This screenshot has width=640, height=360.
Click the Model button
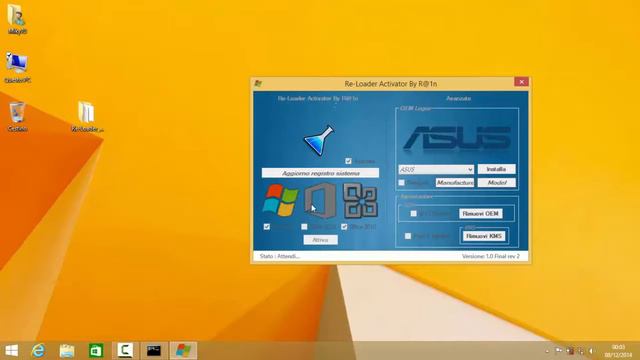(x=497, y=182)
